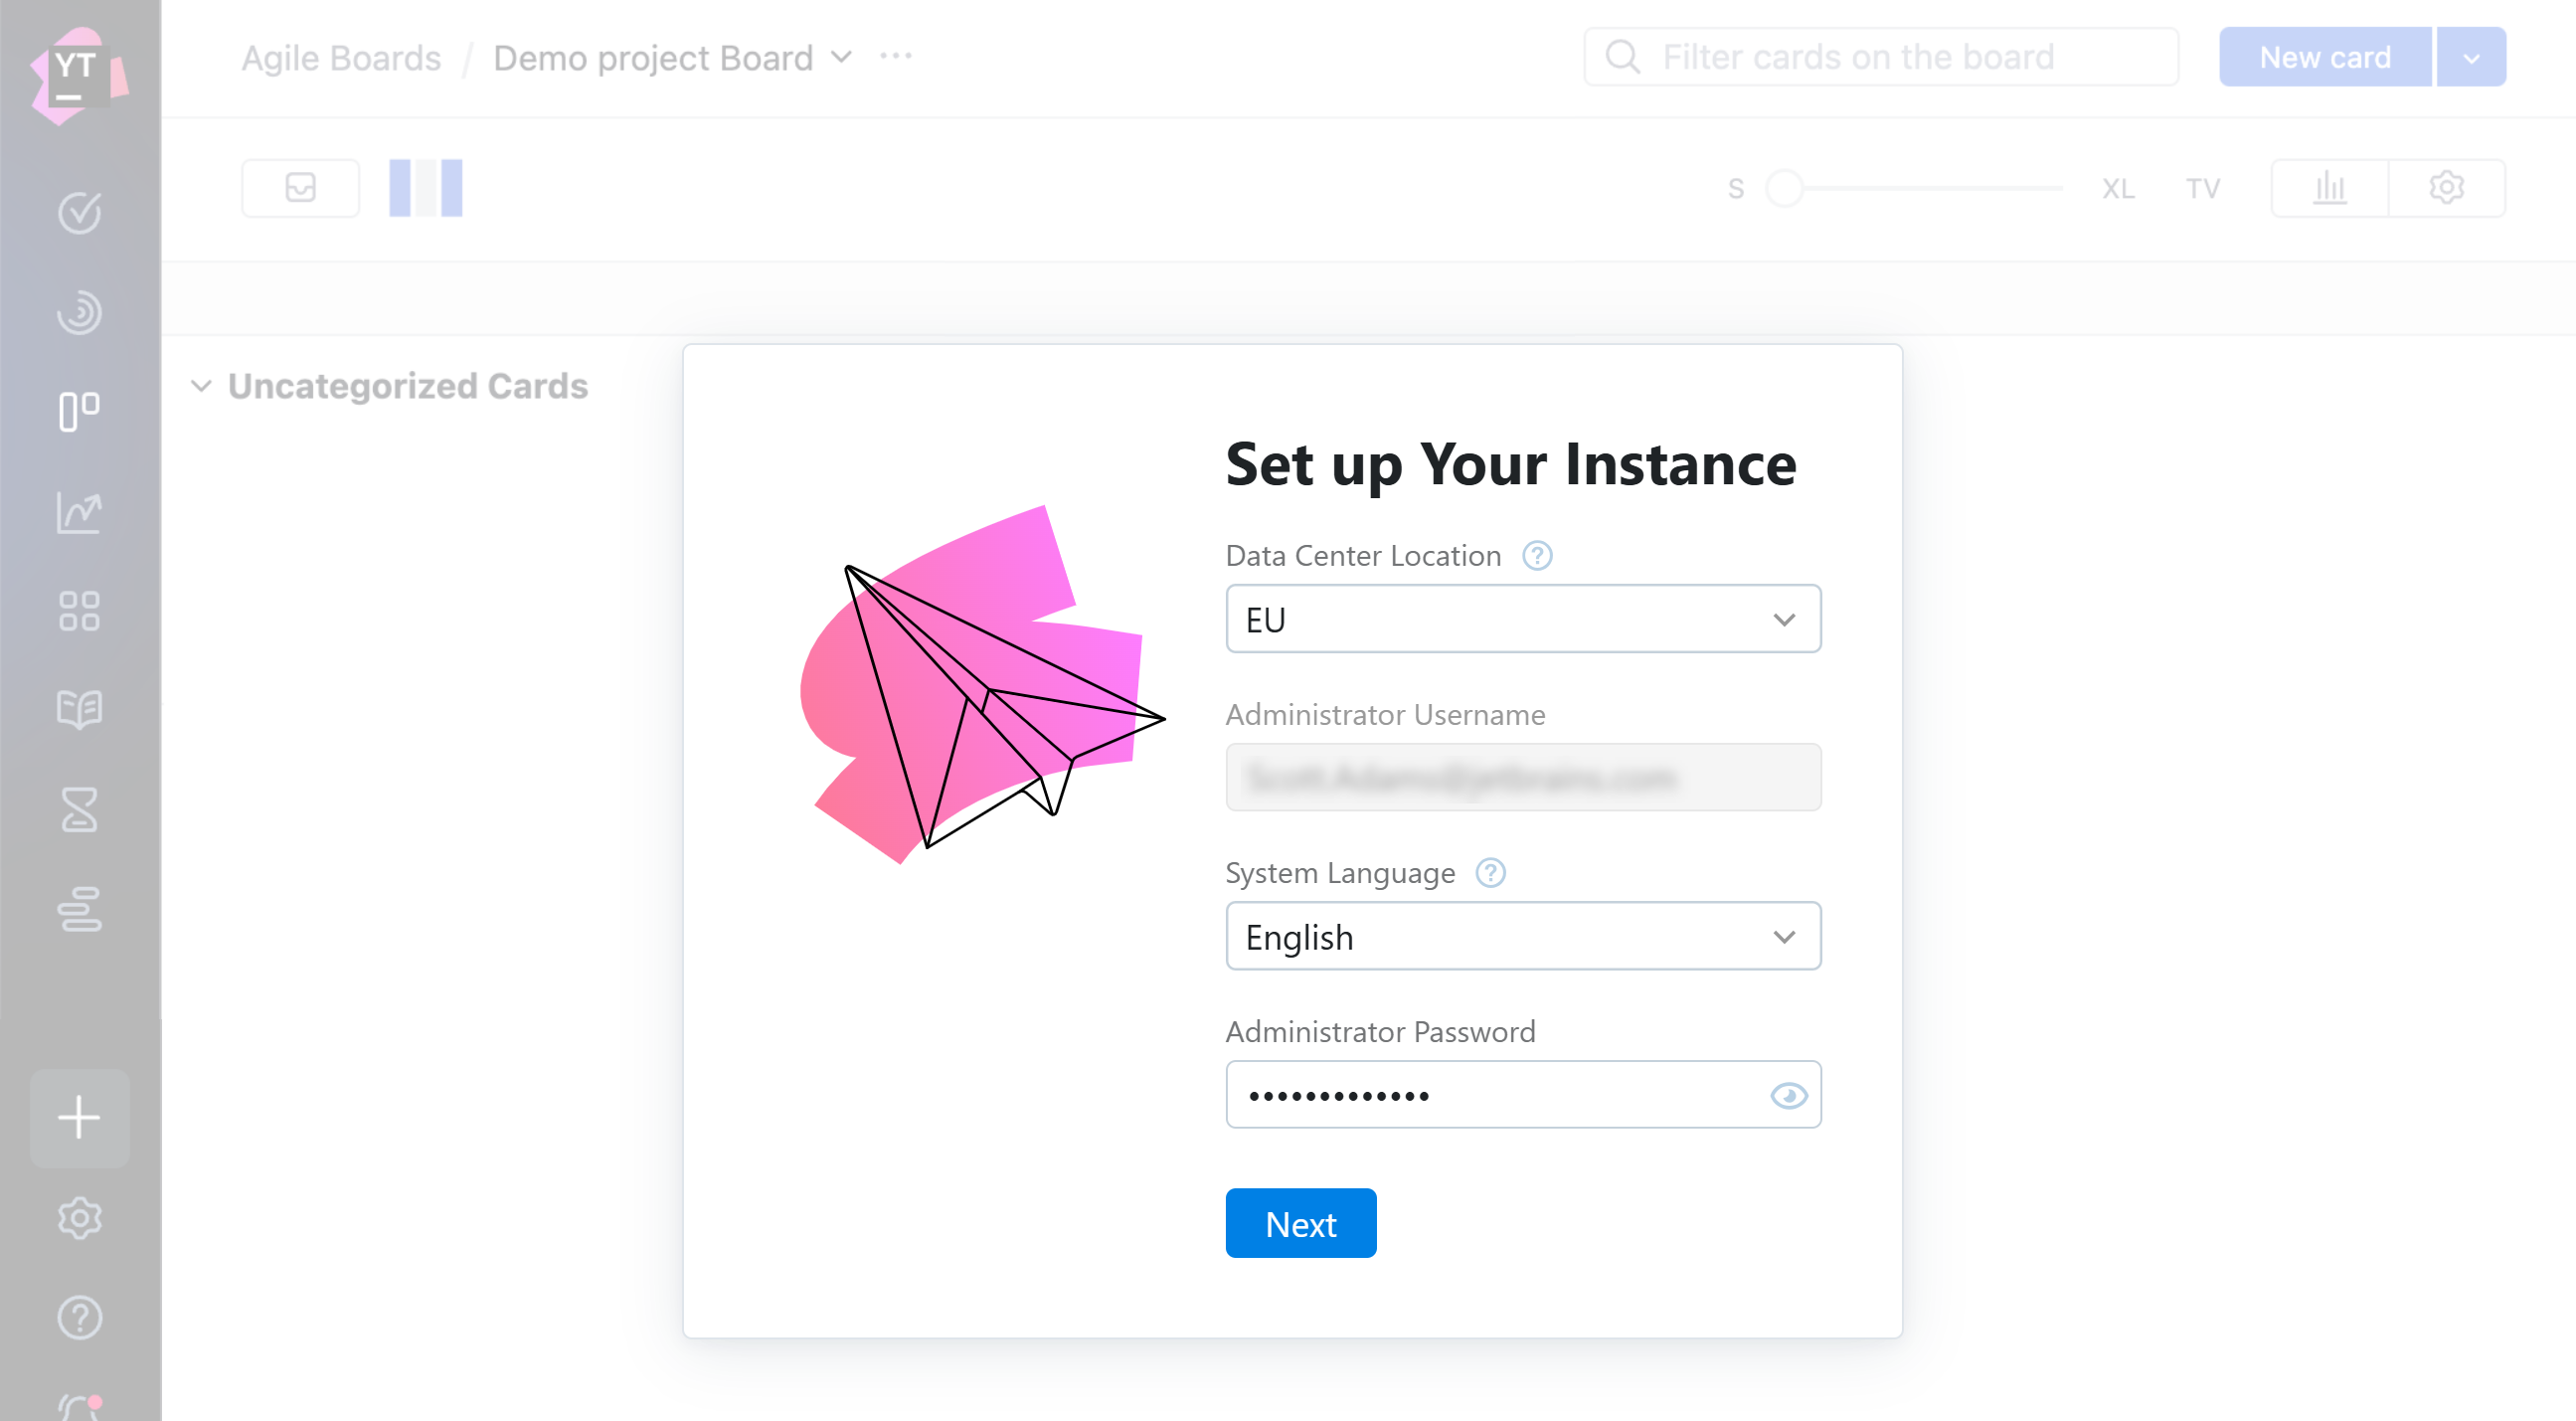Collapse the Uncategorized Cards swimlane
Screen dimensions: 2576x1421
pos(201,386)
